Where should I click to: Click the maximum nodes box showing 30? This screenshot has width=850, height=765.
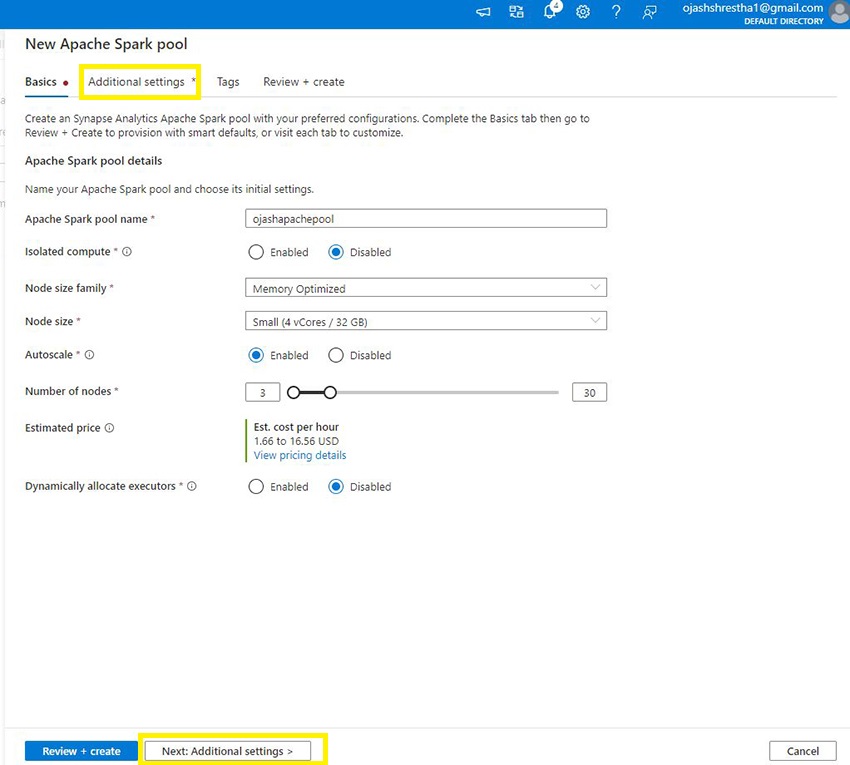(589, 393)
